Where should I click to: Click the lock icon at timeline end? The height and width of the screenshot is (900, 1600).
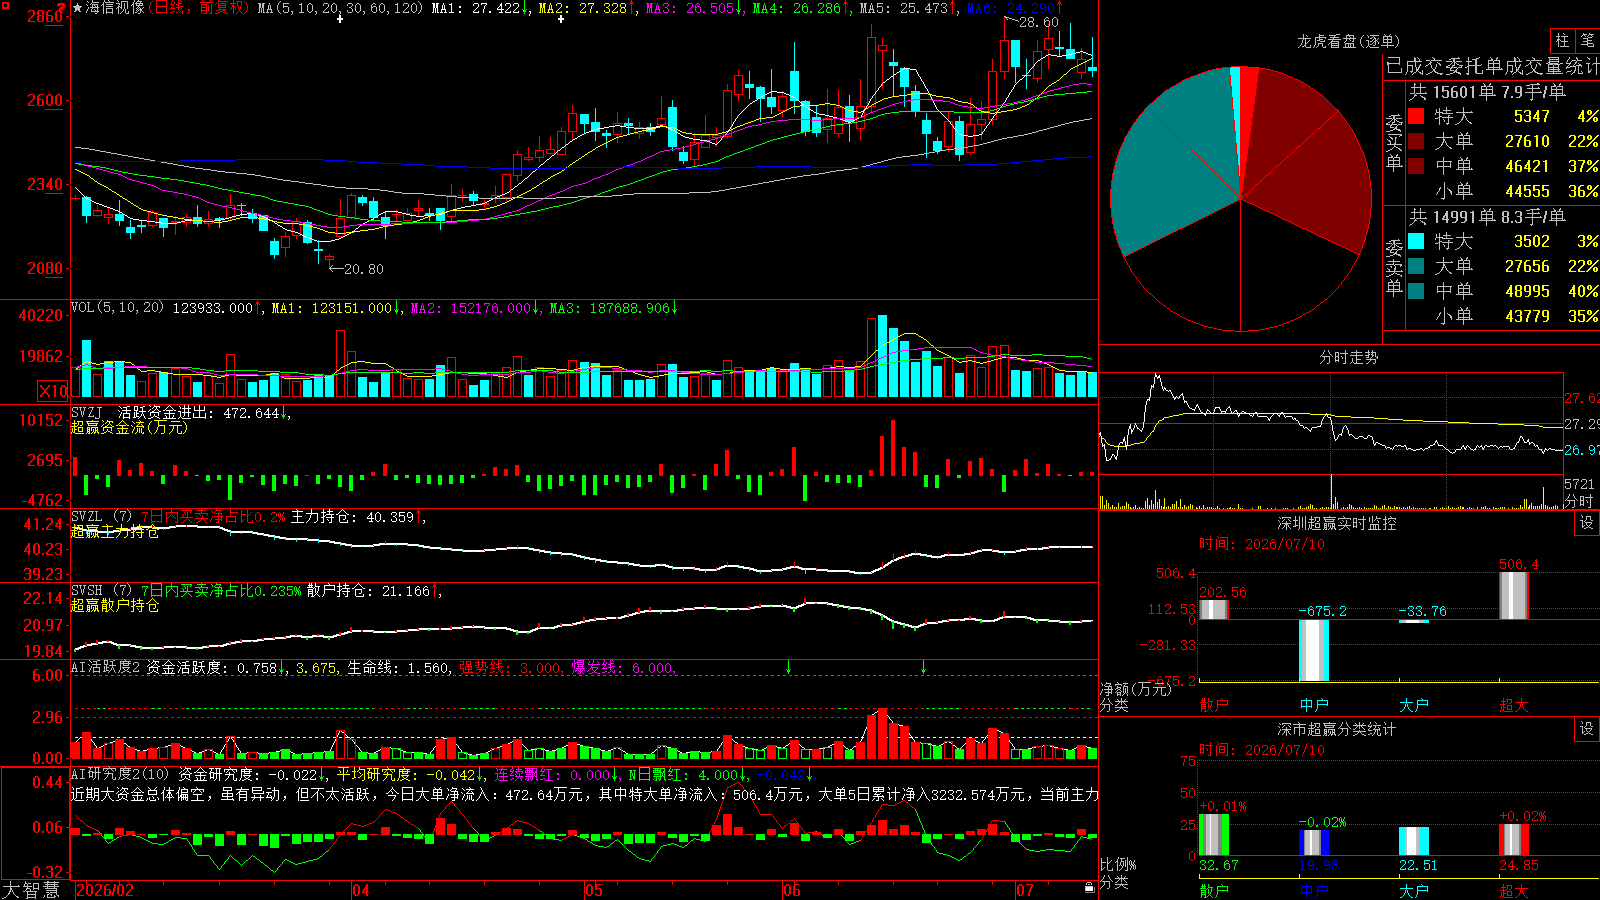tap(1089, 888)
